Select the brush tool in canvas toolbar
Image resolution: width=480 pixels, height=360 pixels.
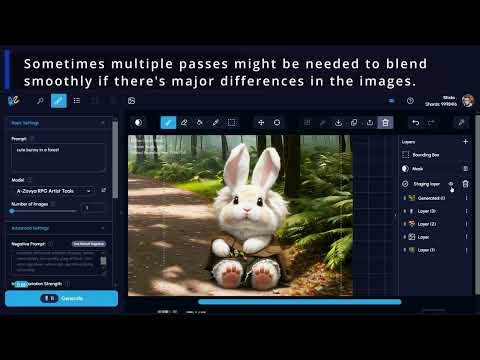point(168,123)
